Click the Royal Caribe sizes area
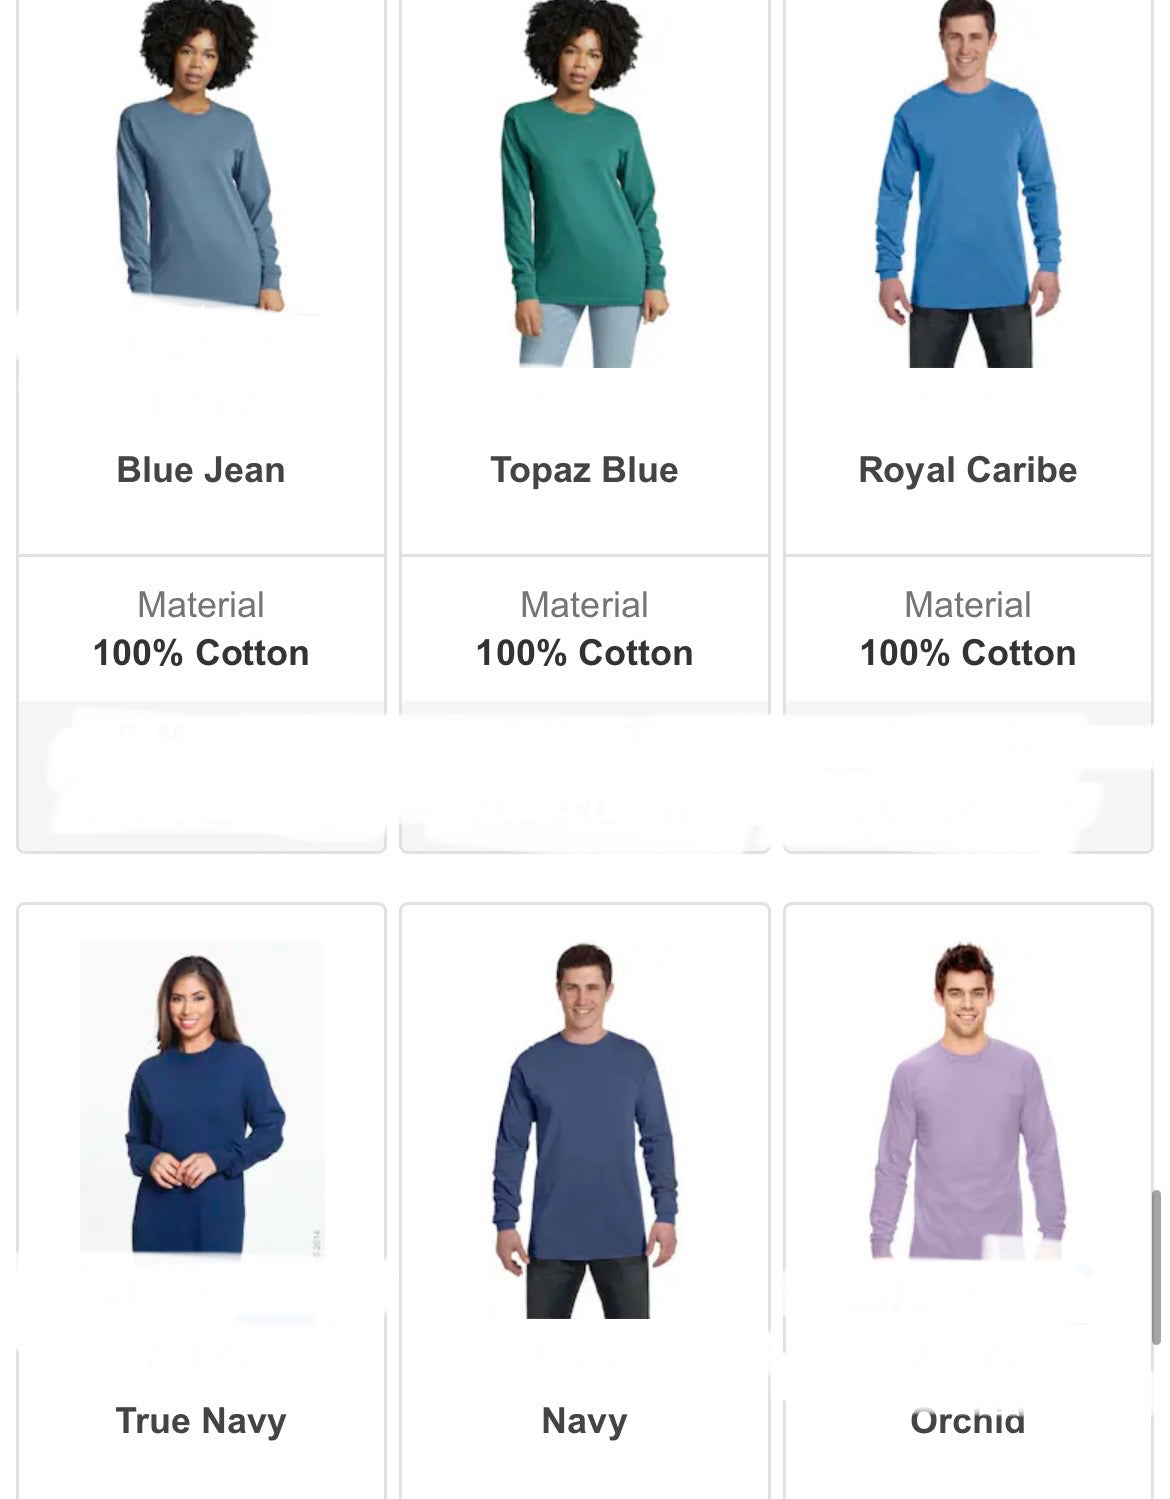The height and width of the screenshot is (1499, 1170). point(968,776)
